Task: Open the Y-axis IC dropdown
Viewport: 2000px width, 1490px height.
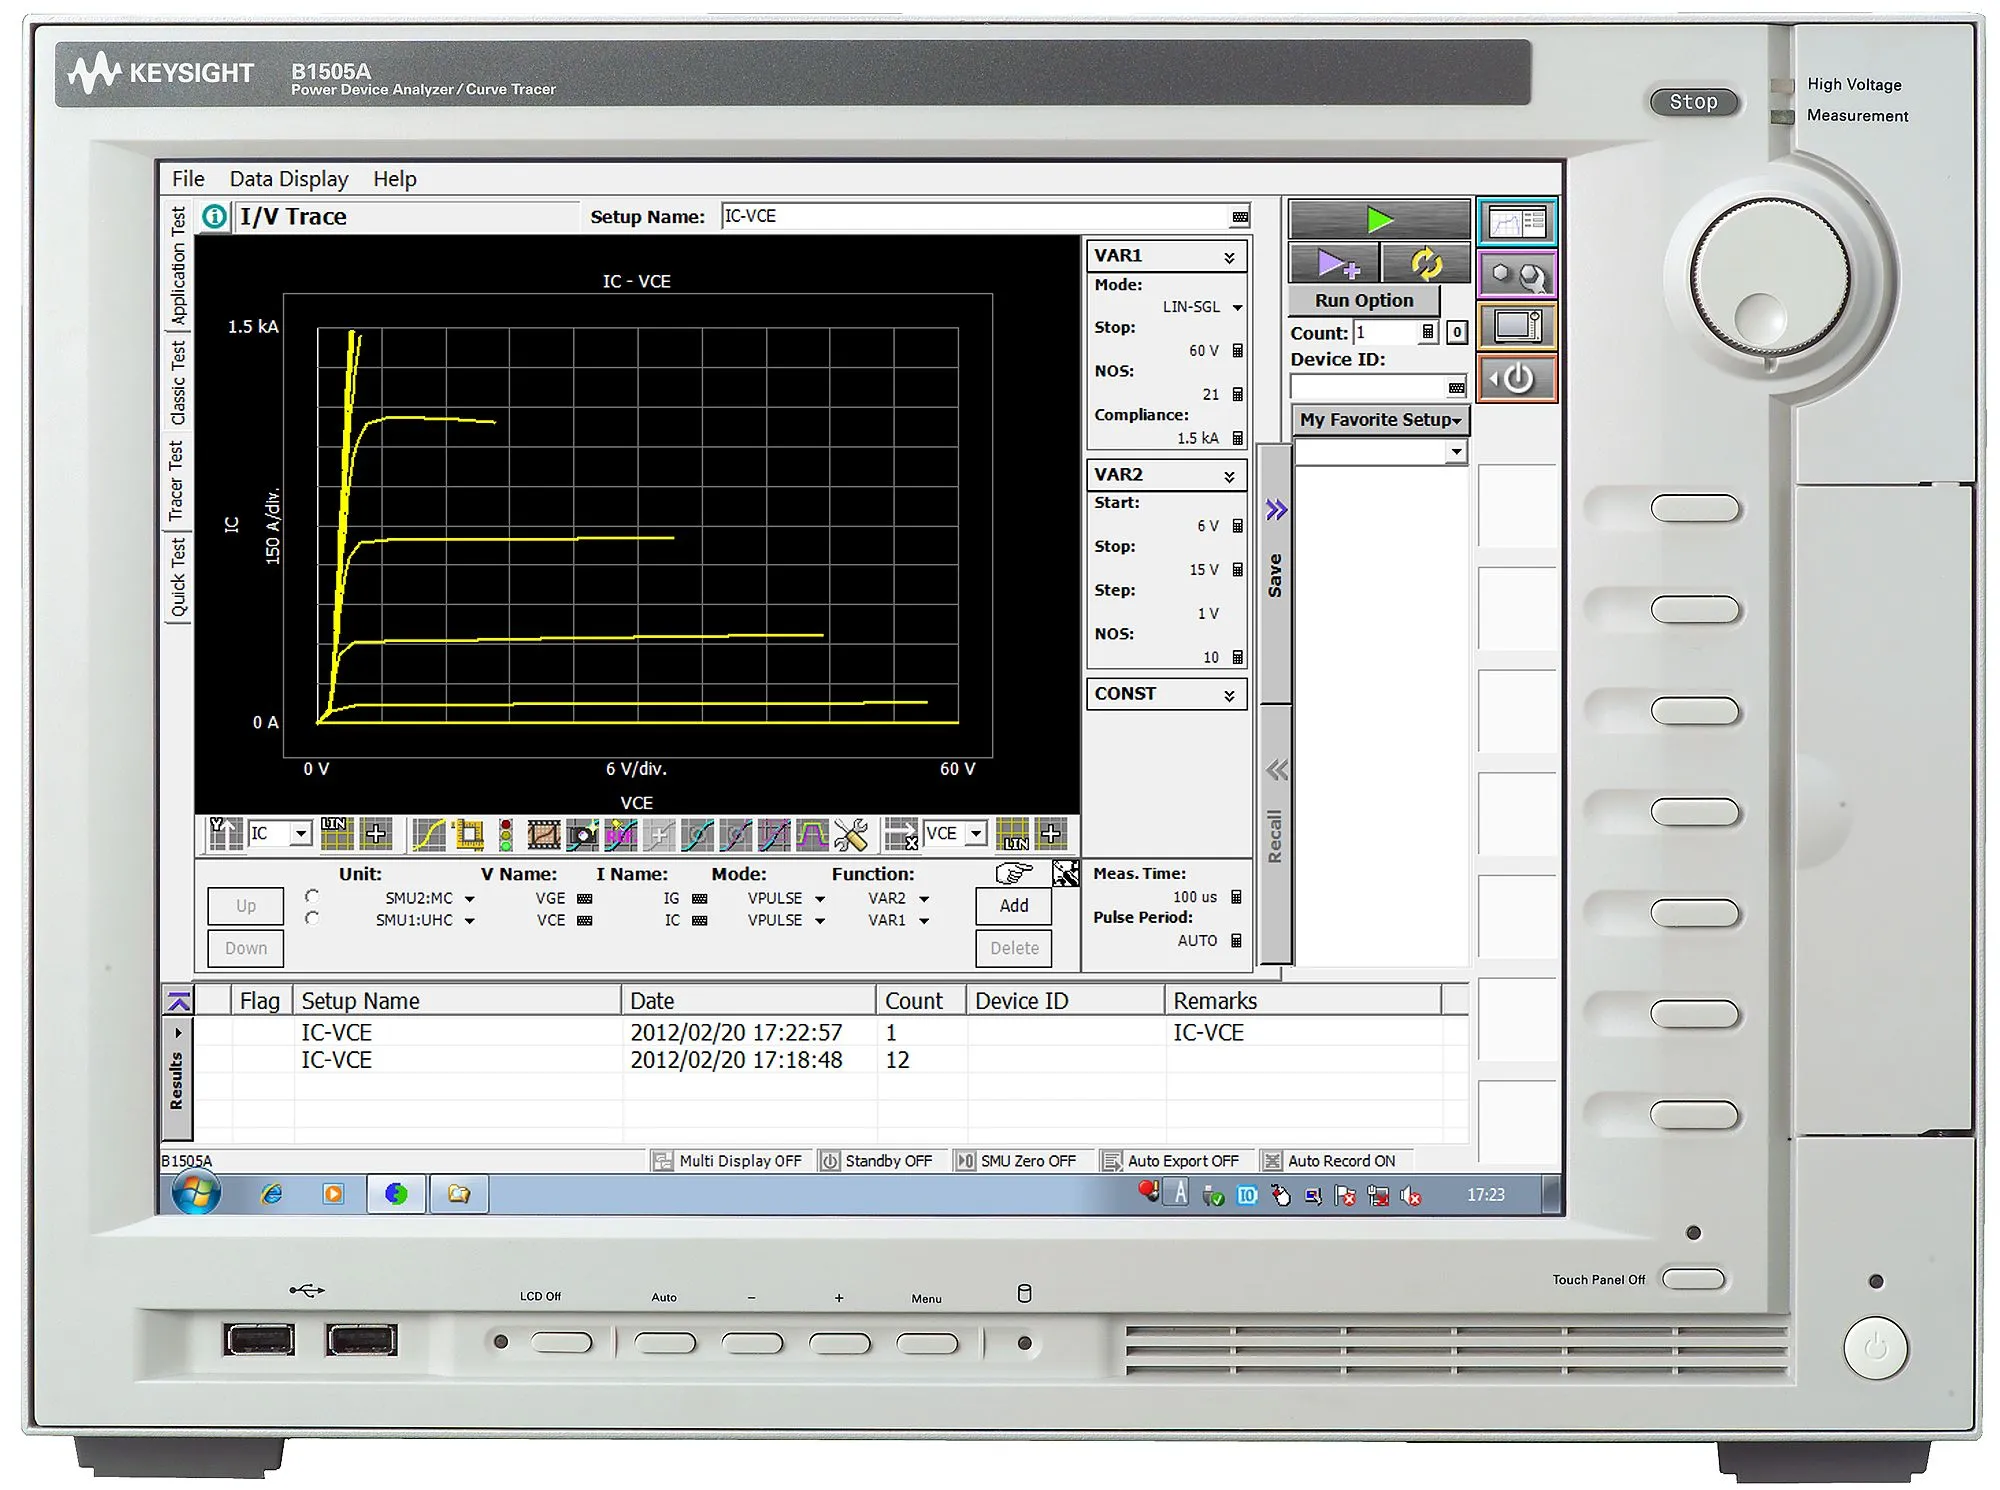Action: [x=300, y=833]
